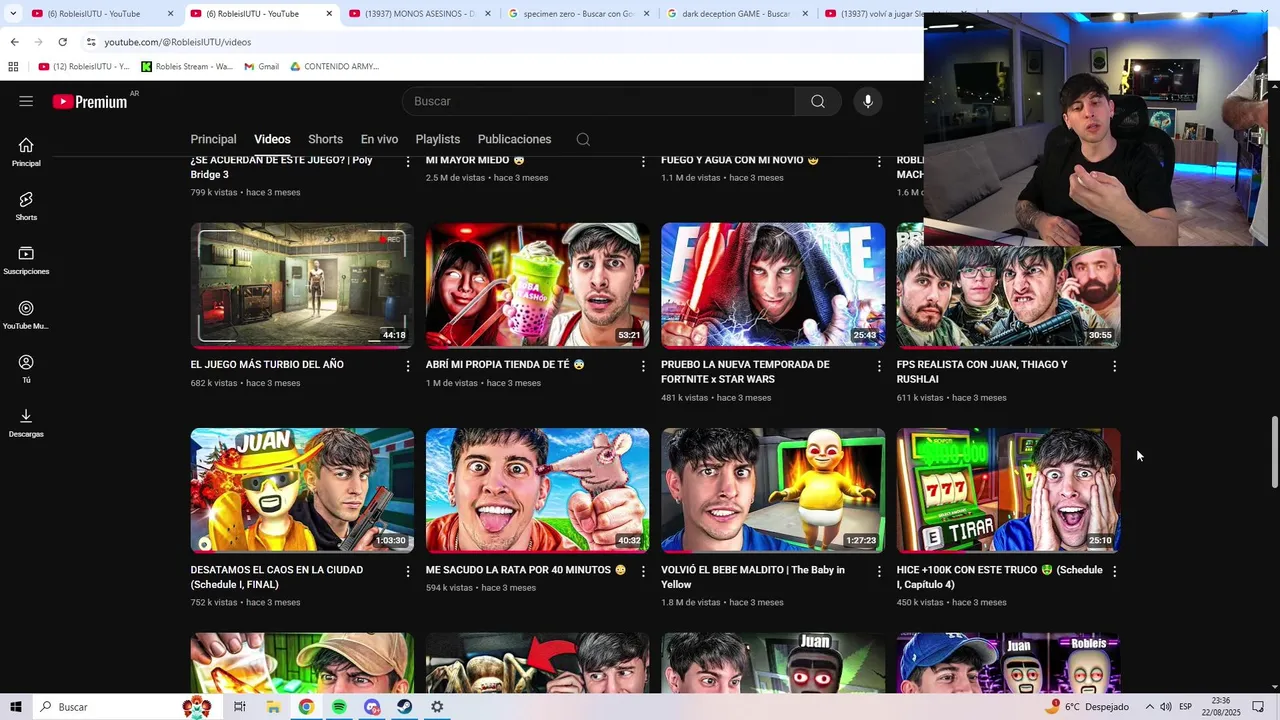Play The Baby in Yellow thumbnail
The width and height of the screenshot is (1280, 720).
coord(773,490)
